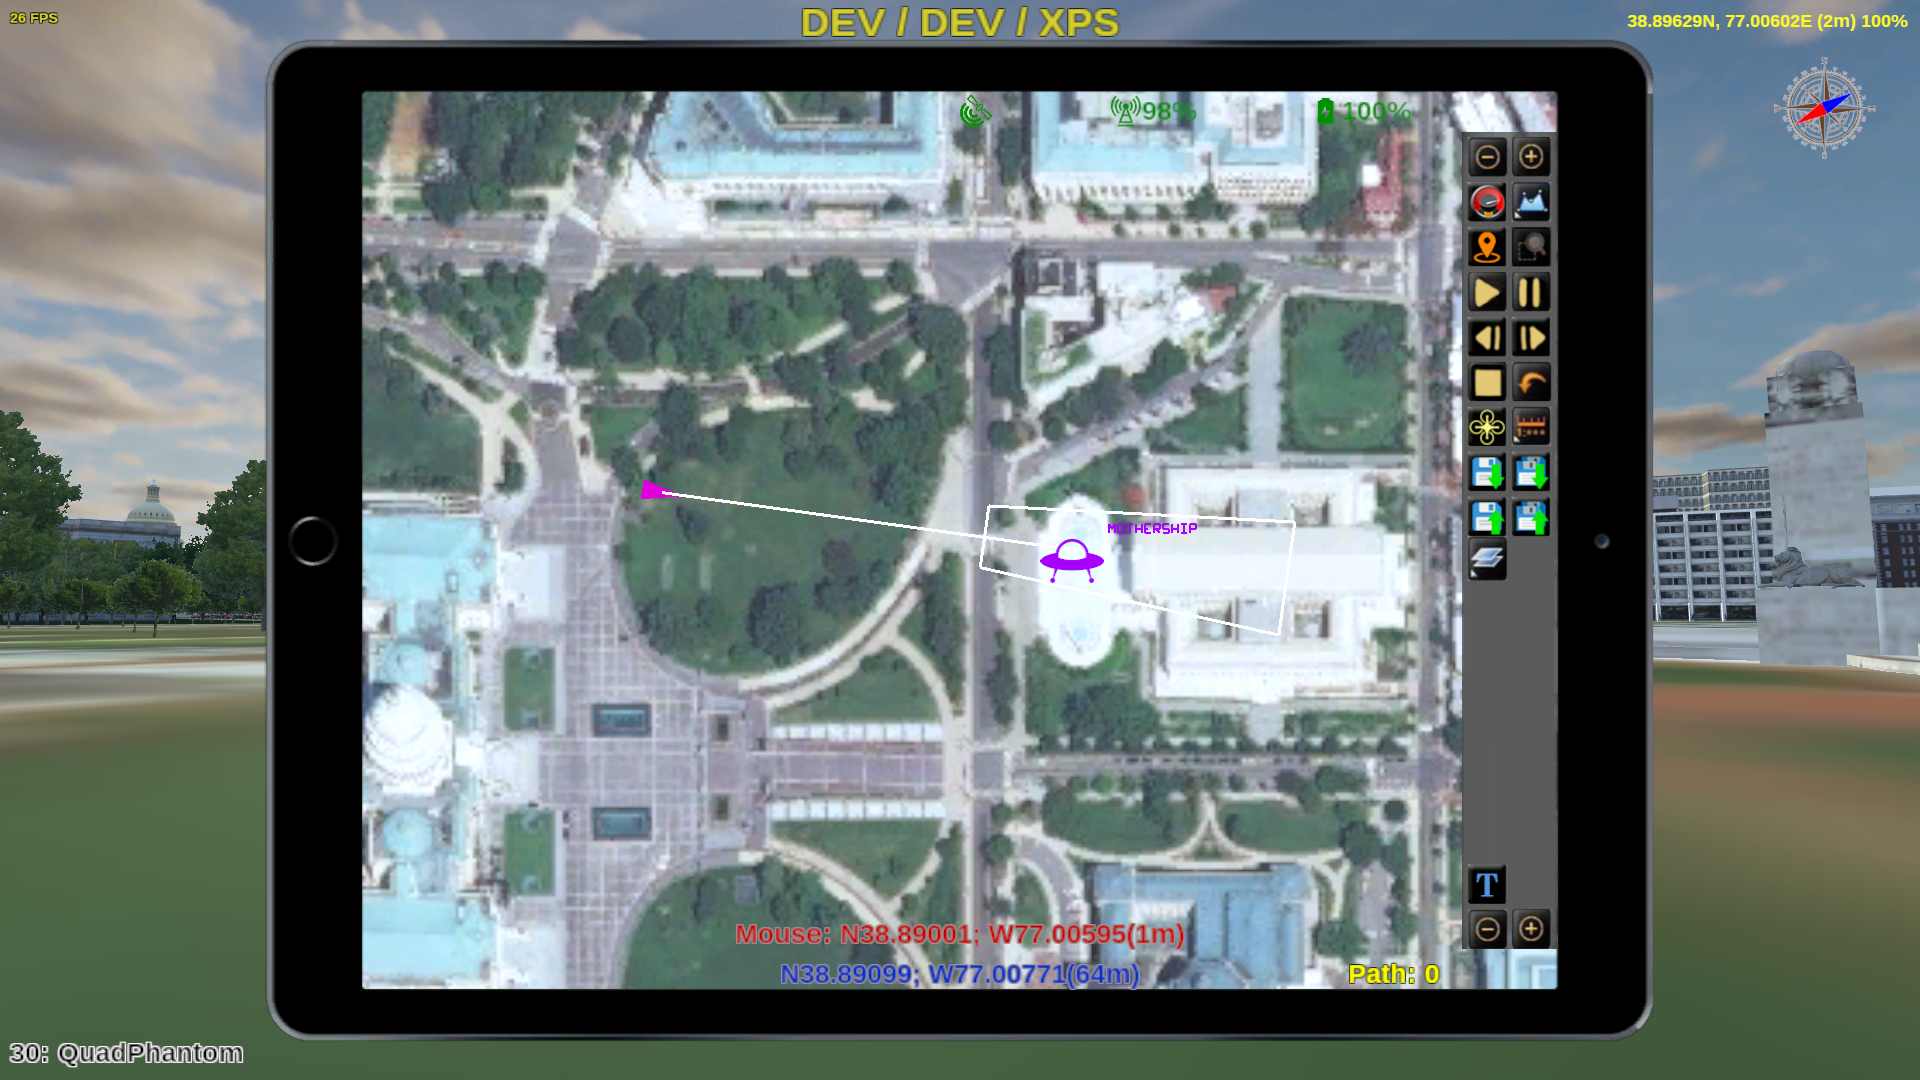The width and height of the screenshot is (1920, 1080).
Task: Select the orange waypoint pin tool
Action: click(x=1487, y=247)
